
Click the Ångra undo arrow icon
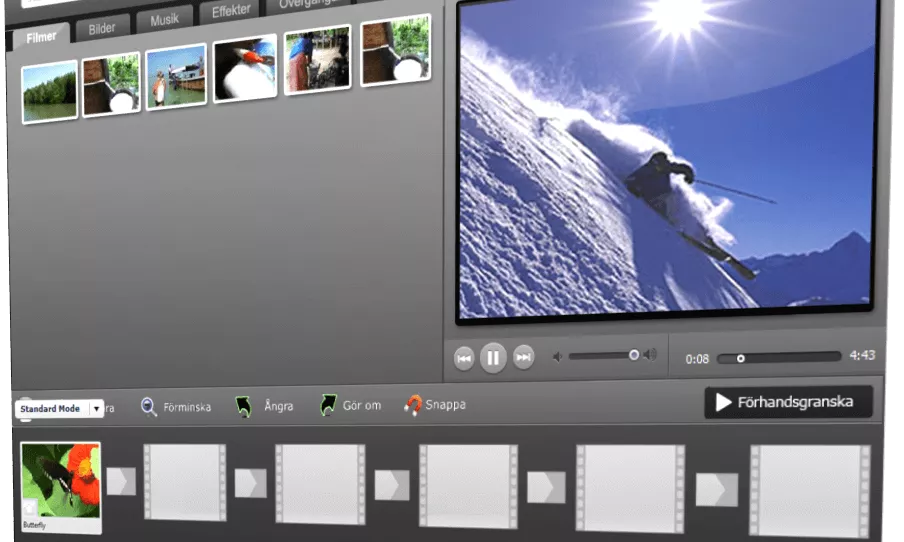click(x=243, y=406)
